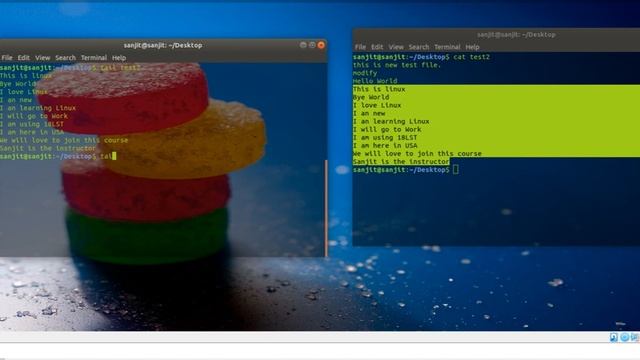Viewport: 640px width, 360px height.
Task: Open File menu in right terminal window
Action: click(360, 47)
